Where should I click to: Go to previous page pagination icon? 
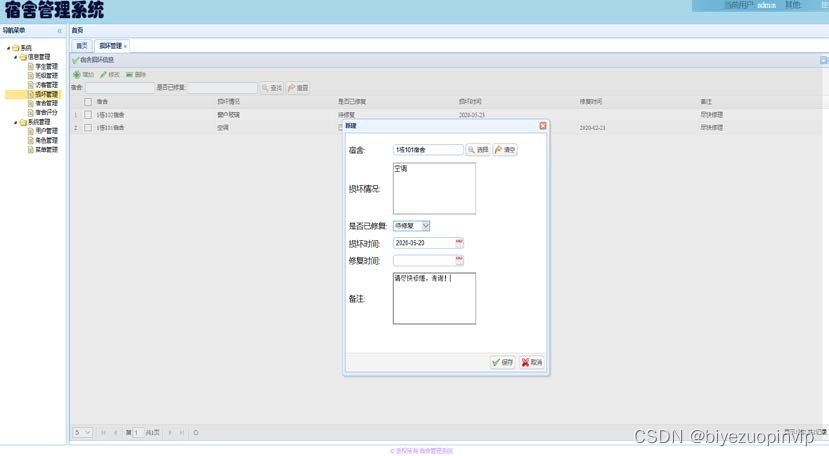coord(115,433)
